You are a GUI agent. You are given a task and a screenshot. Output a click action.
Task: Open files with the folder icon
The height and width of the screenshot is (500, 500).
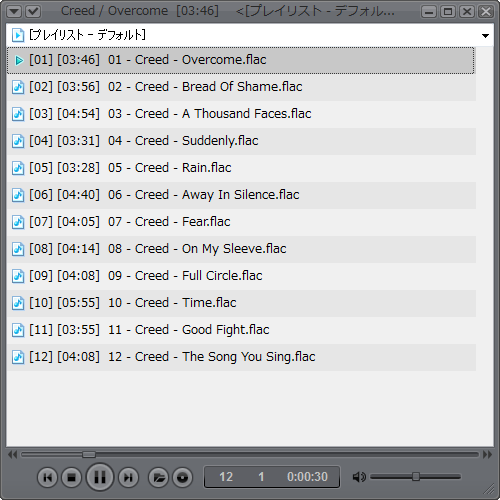pyautogui.click(x=158, y=477)
